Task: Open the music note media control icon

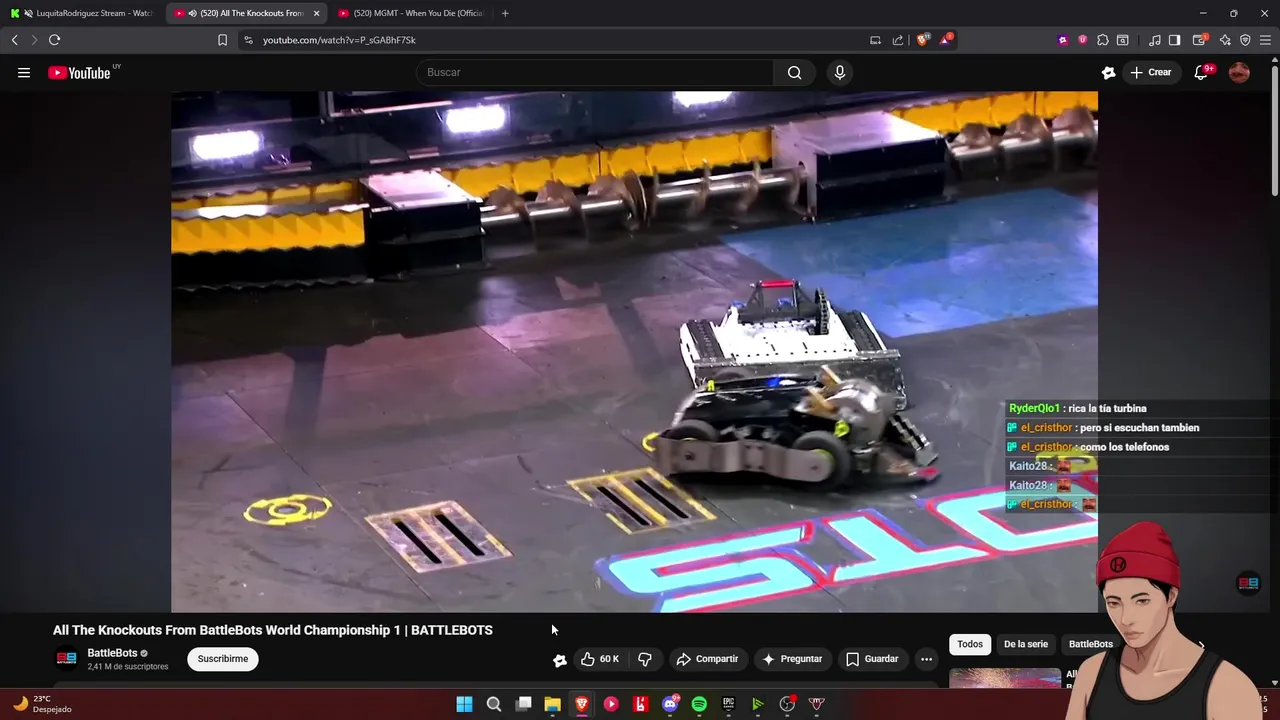Action: tap(1155, 40)
